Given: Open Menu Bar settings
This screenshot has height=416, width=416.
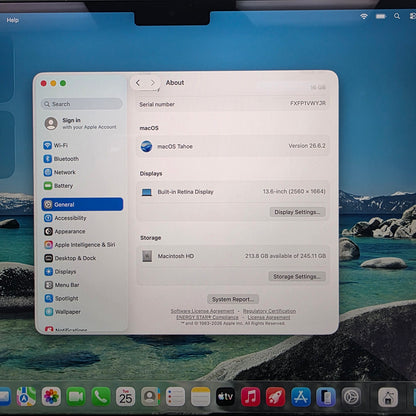Looking at the screenshot, I should [x=62, y=285].
